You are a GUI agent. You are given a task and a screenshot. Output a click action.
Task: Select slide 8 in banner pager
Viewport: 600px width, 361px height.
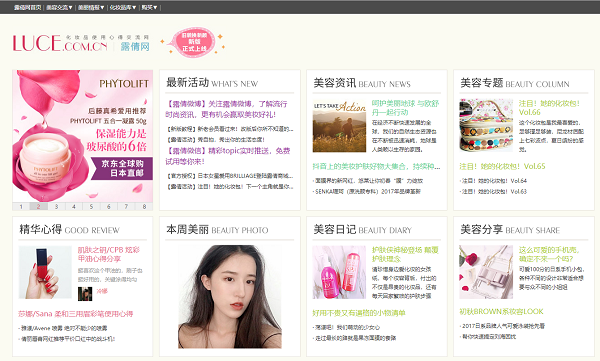(144, 206)
